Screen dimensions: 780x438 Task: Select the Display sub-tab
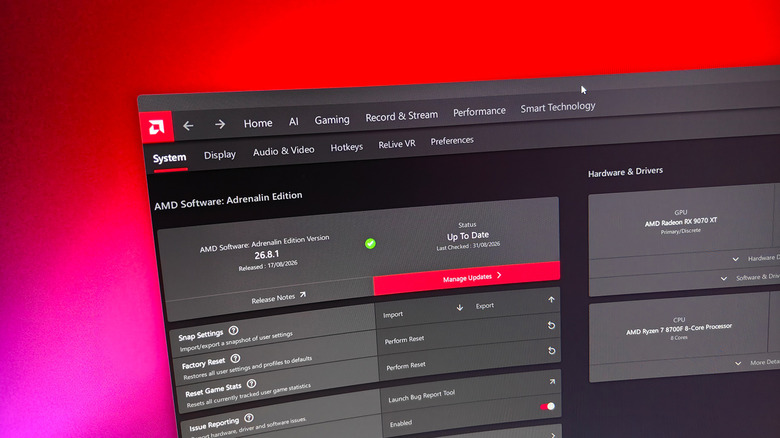click(220, 155)
